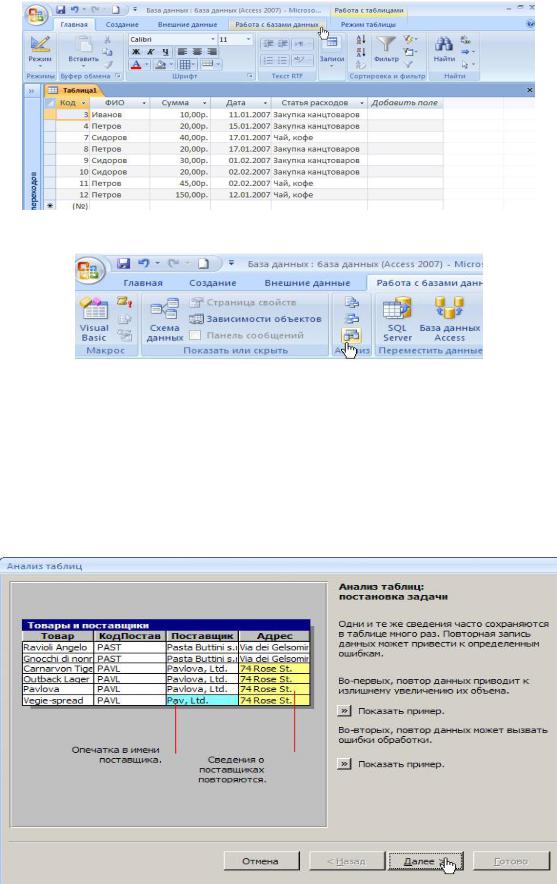Click the top icon in Анализ group
Image resolution: width=557 pixels, height=884 pixels.
[x=351, y=303]
